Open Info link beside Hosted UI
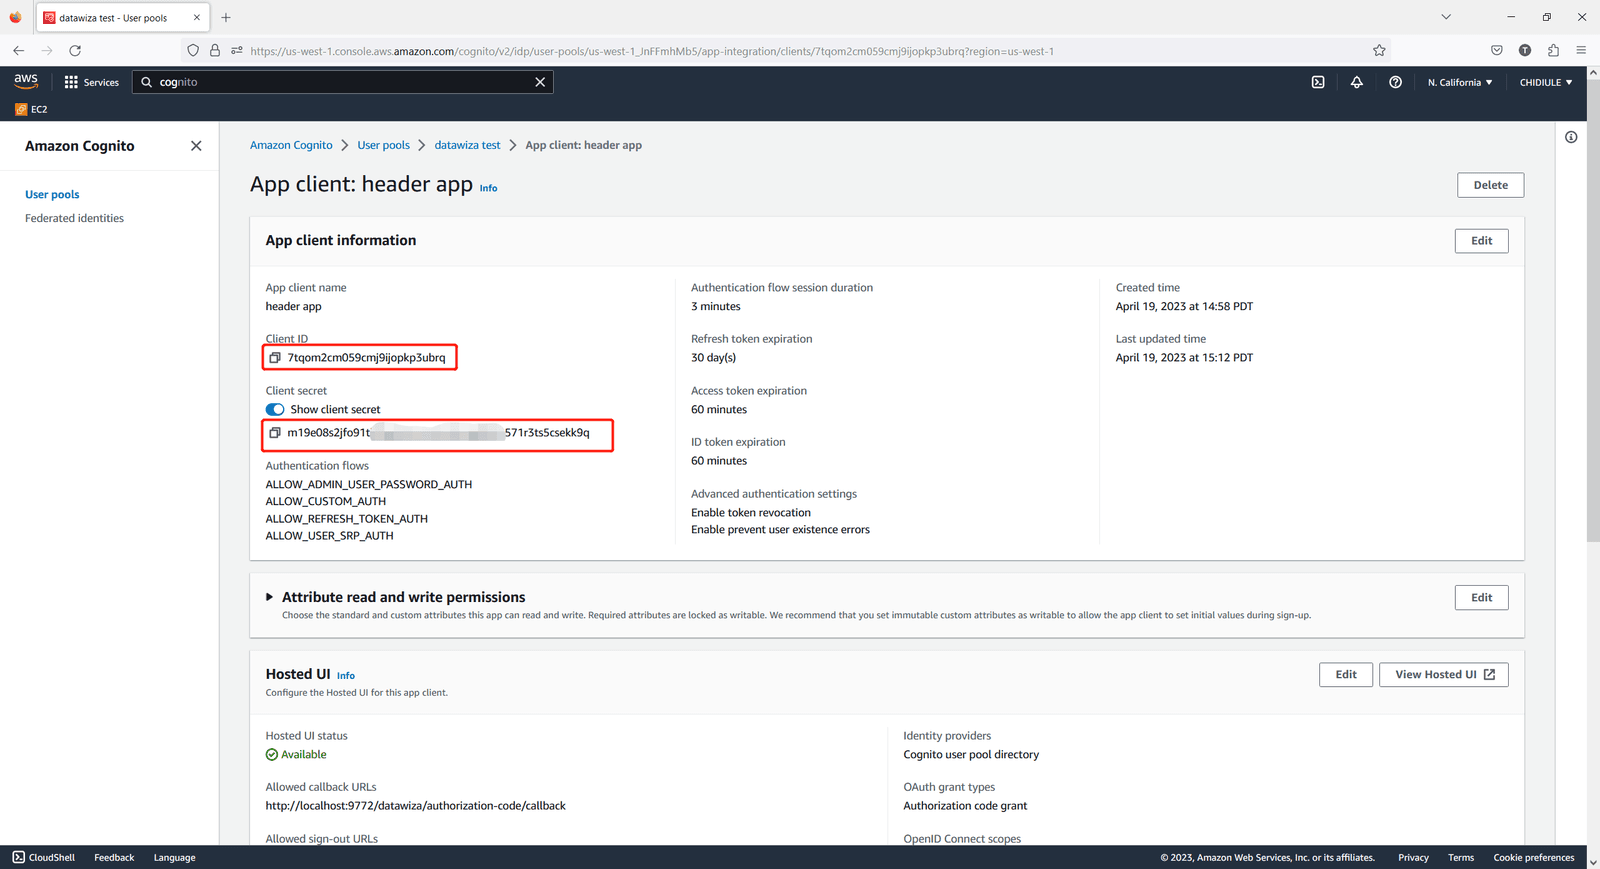 346,676
